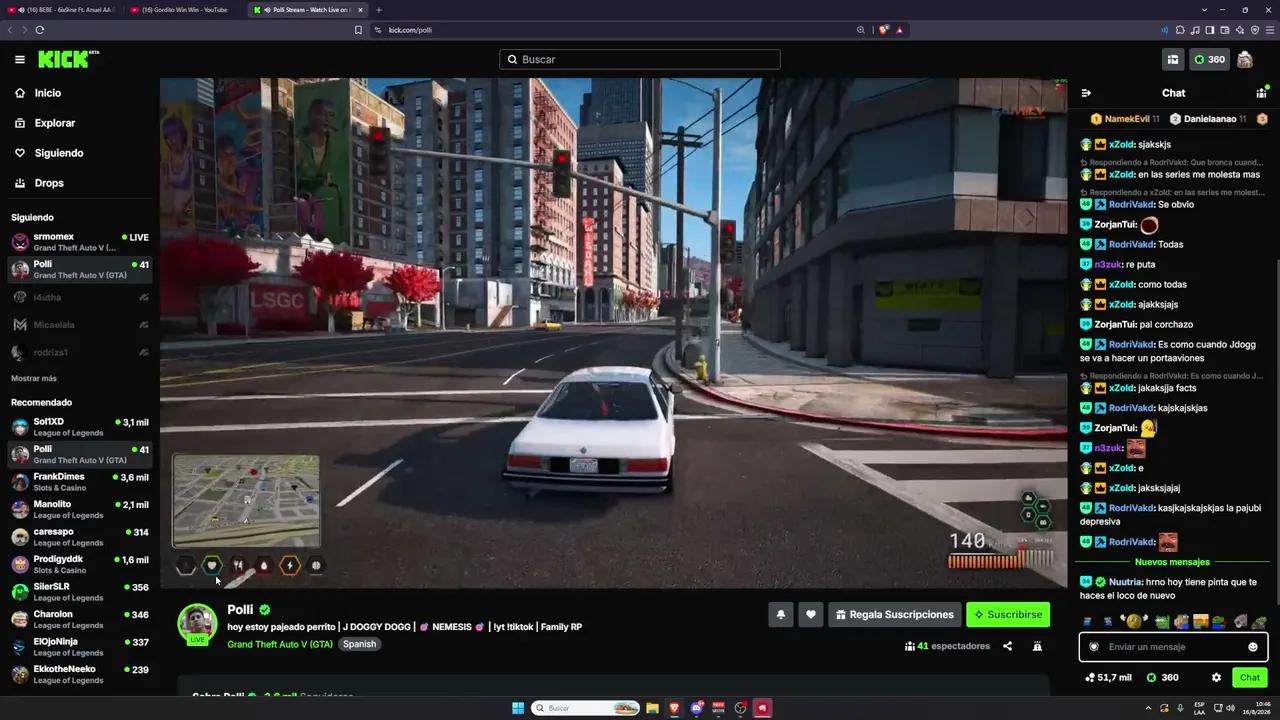Open recommended channel SilerSLR

80,592
